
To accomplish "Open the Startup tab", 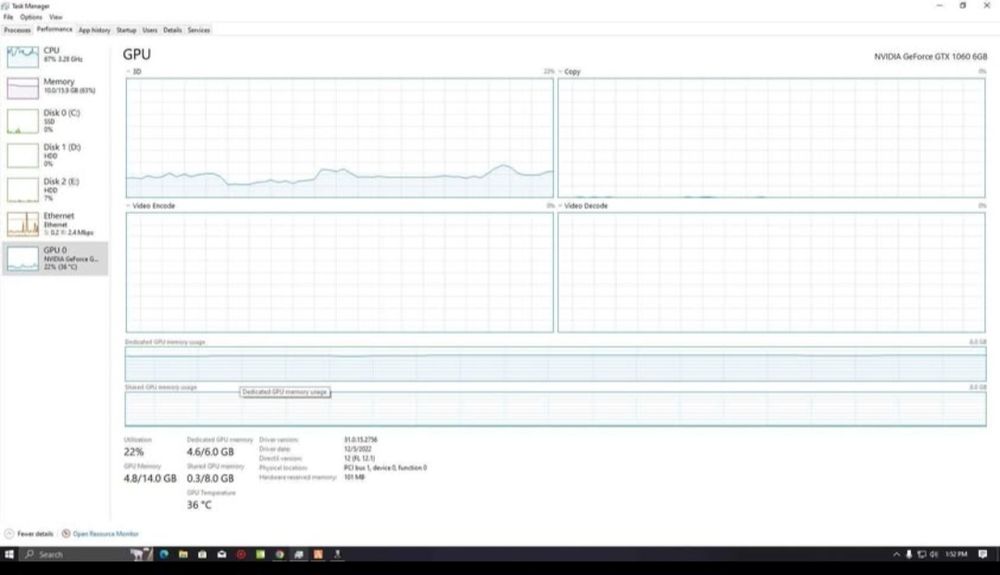I will 126,30.
